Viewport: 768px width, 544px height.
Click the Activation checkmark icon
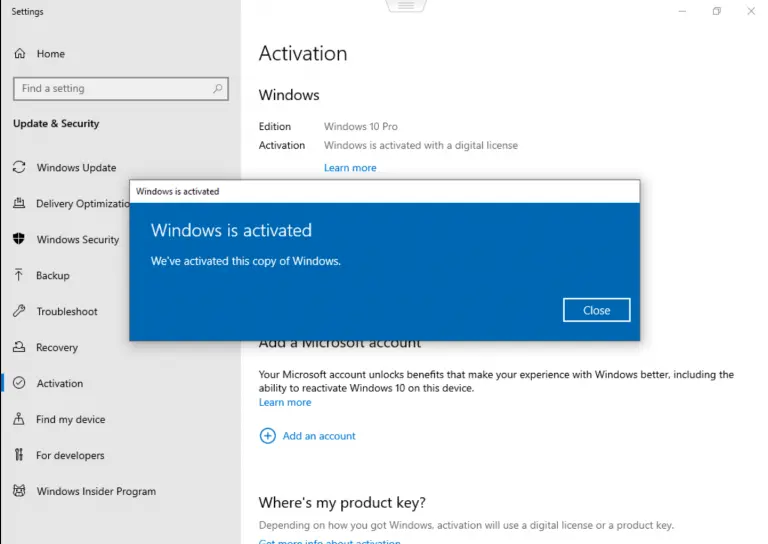19,383
